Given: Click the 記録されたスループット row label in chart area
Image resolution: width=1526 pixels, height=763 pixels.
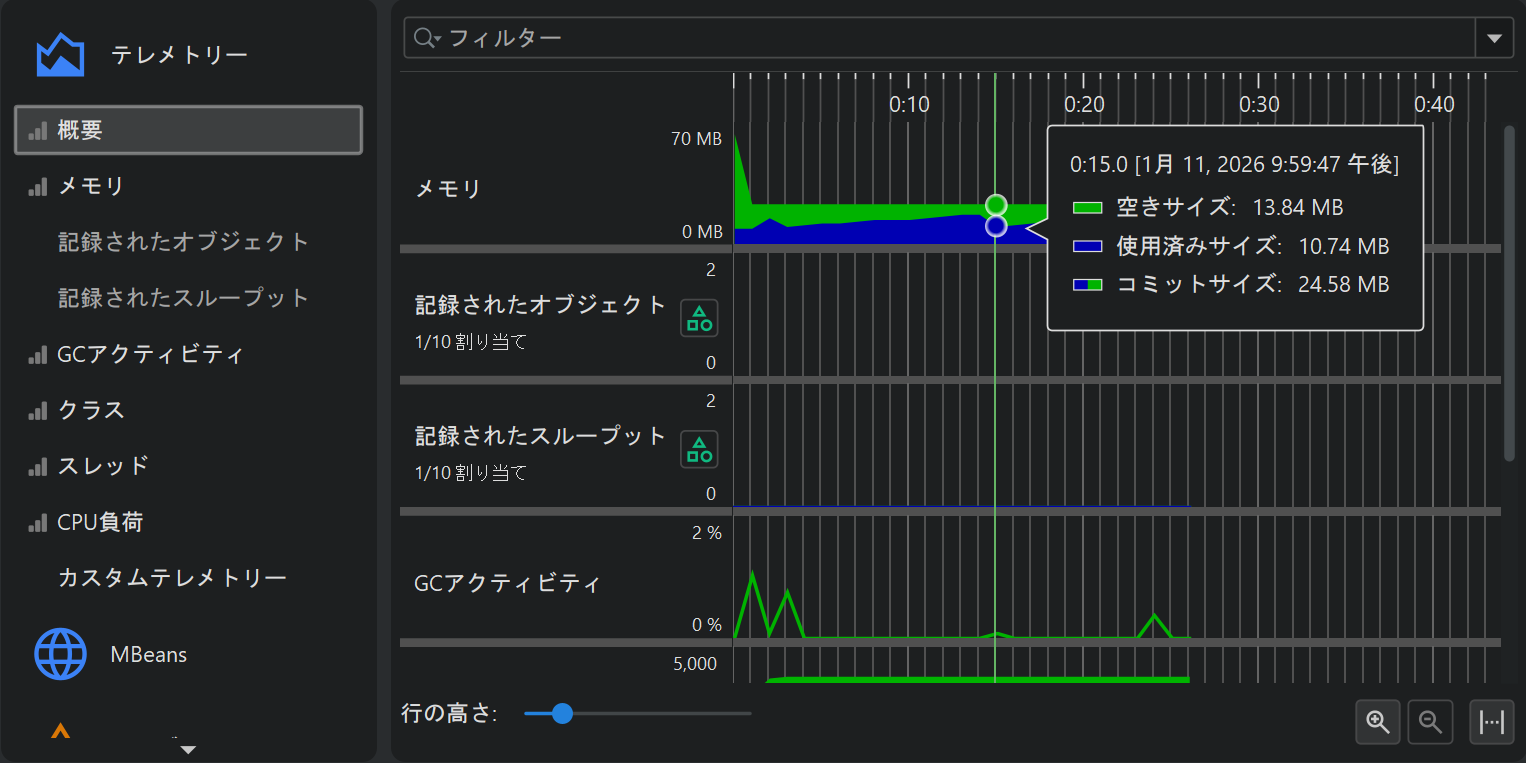Looking at the screenshot, I should coord(540,436).
